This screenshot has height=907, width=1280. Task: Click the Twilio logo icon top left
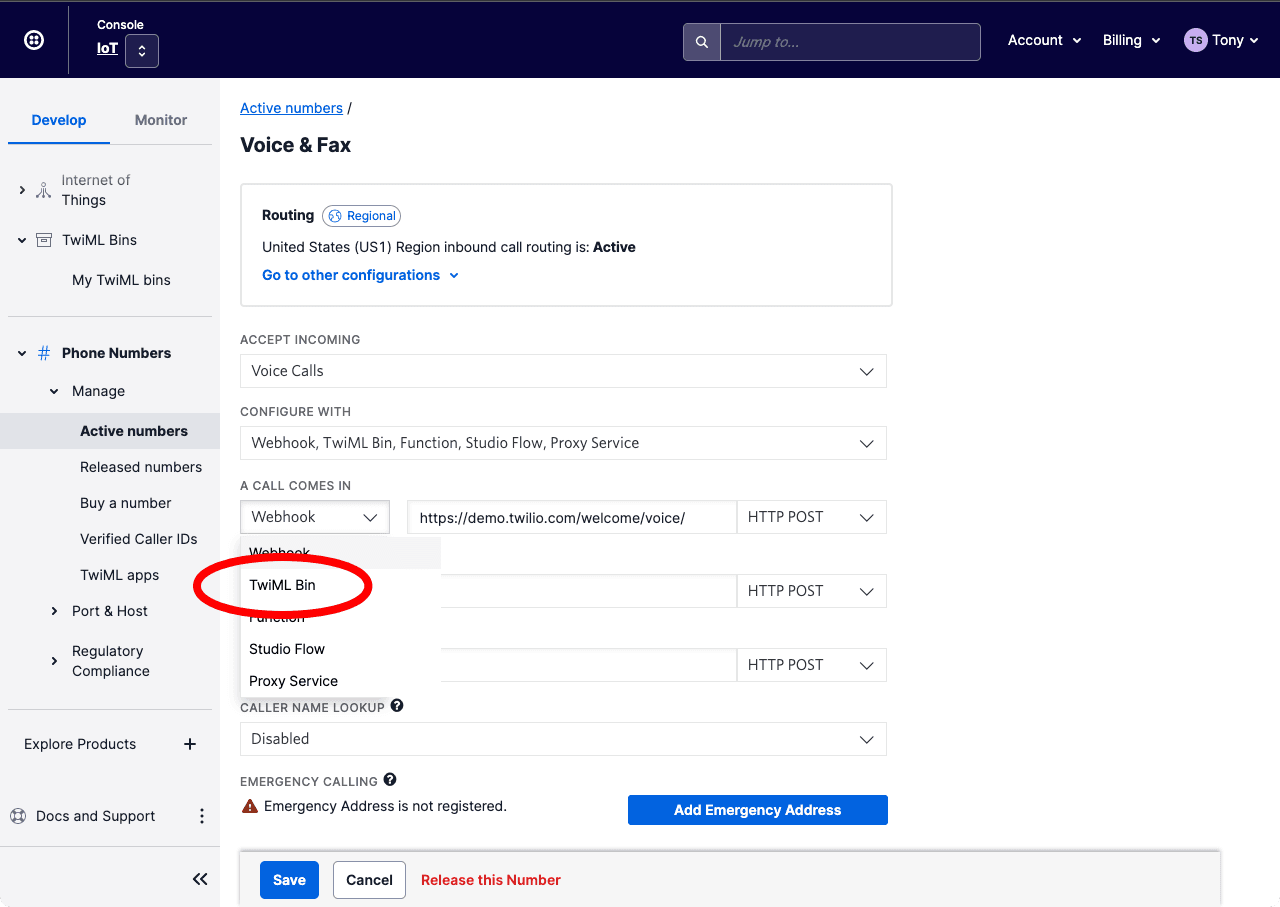[x=33, y=39]
